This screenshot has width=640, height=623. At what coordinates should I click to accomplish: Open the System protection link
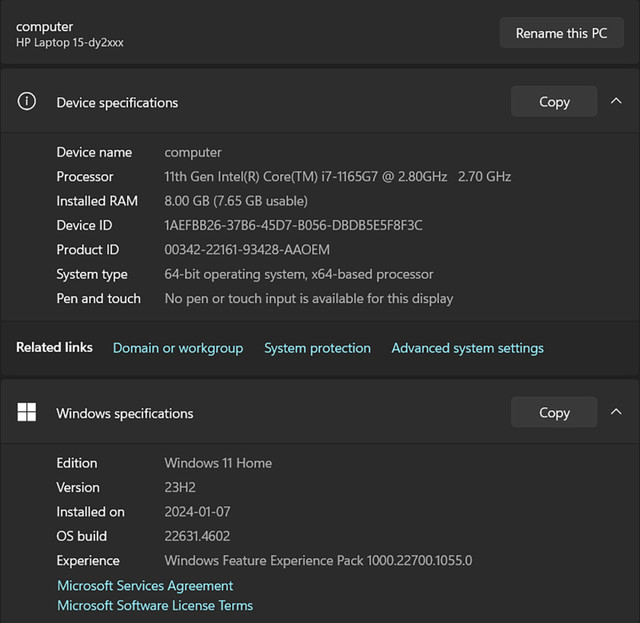(x=318, y=348)
